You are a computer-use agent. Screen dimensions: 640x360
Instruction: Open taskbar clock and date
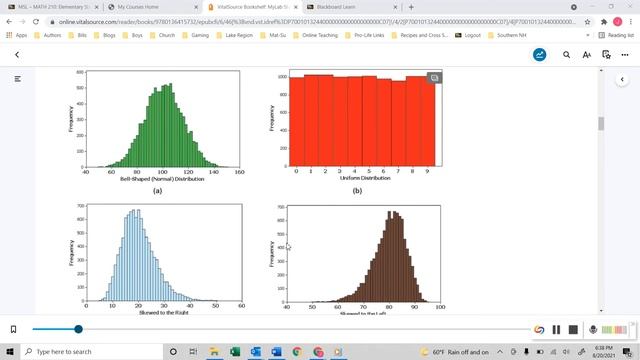click(x=604, y=351)
